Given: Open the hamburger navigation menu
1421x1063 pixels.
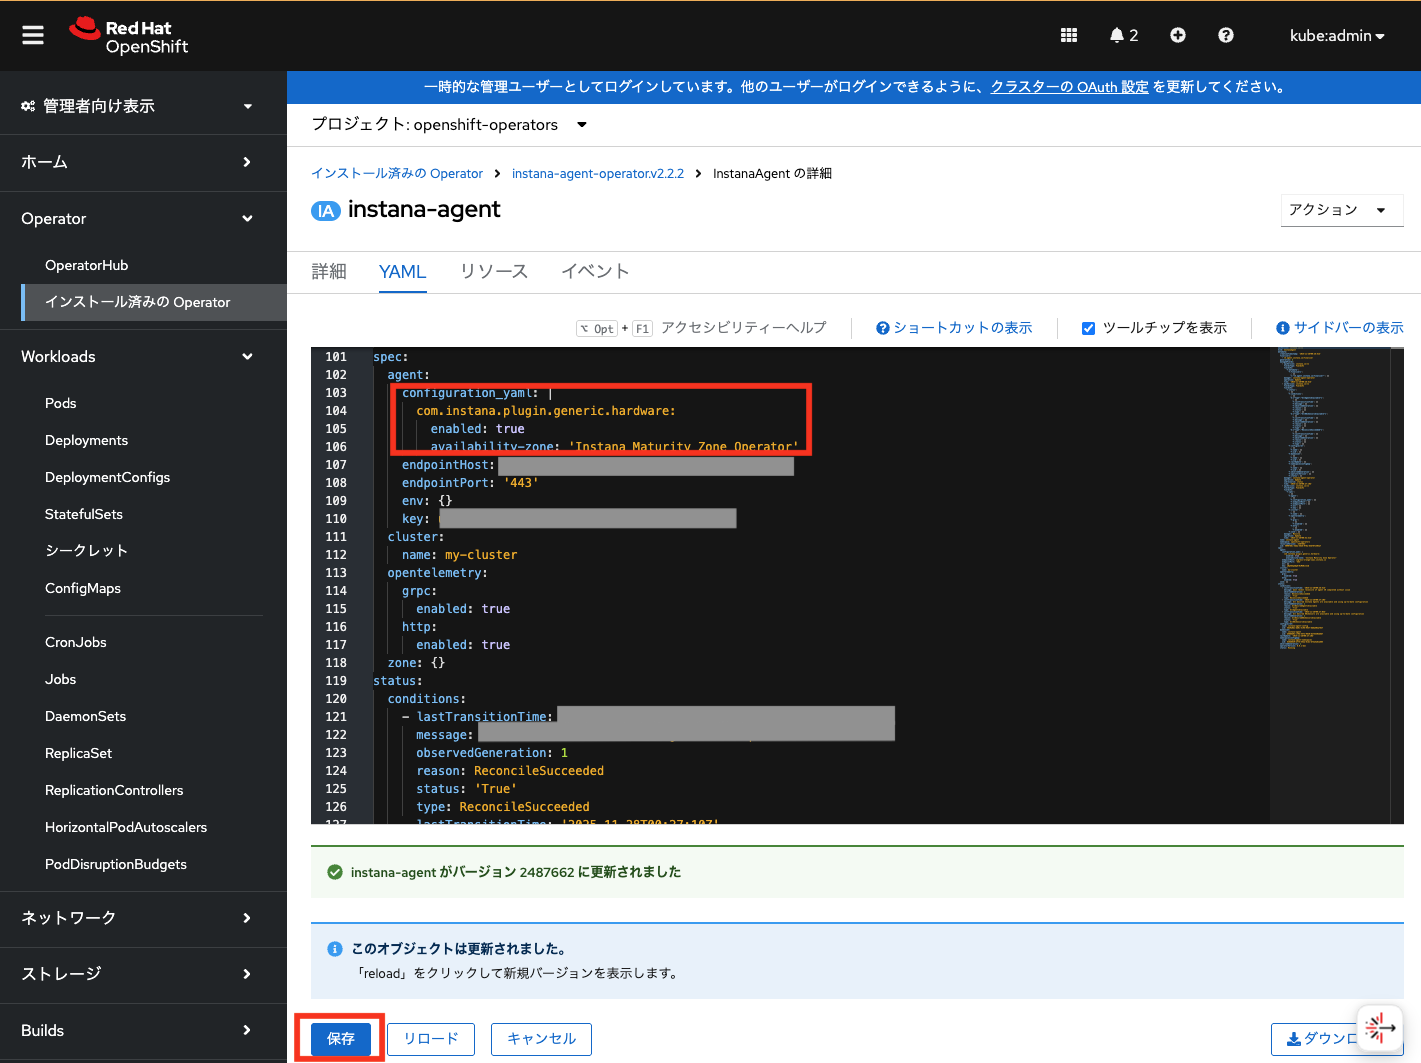Looking at the screenshot, I should [x=33, y=35].
